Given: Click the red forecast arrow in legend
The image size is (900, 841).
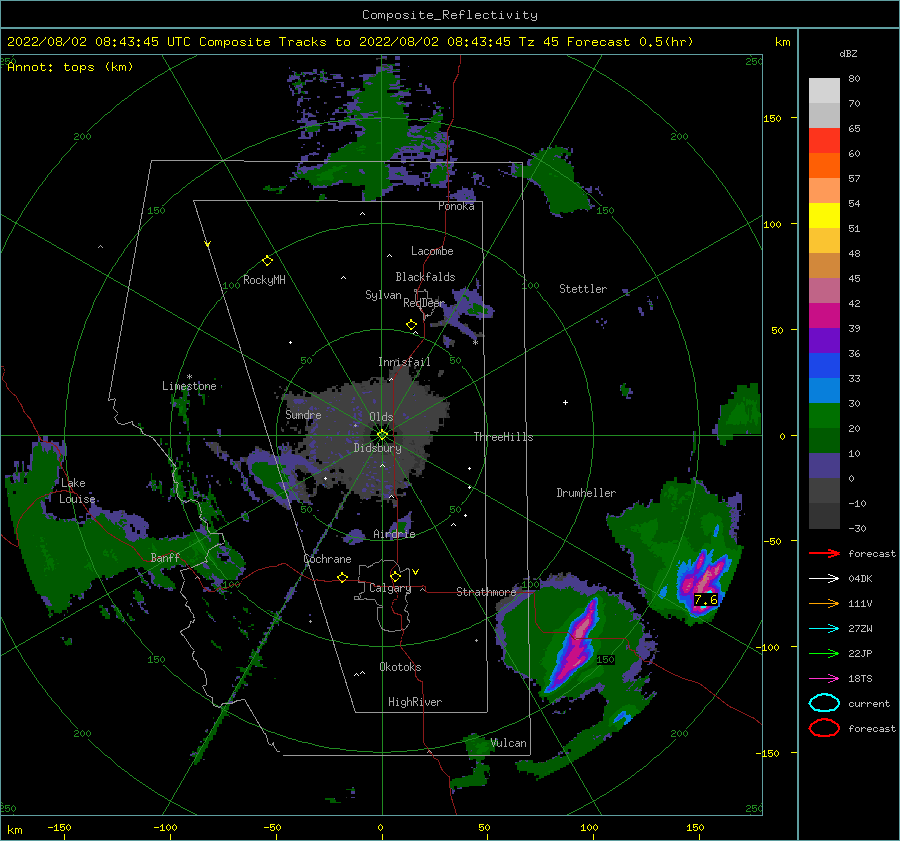Looking at the screenshot, I should point(824,553).
